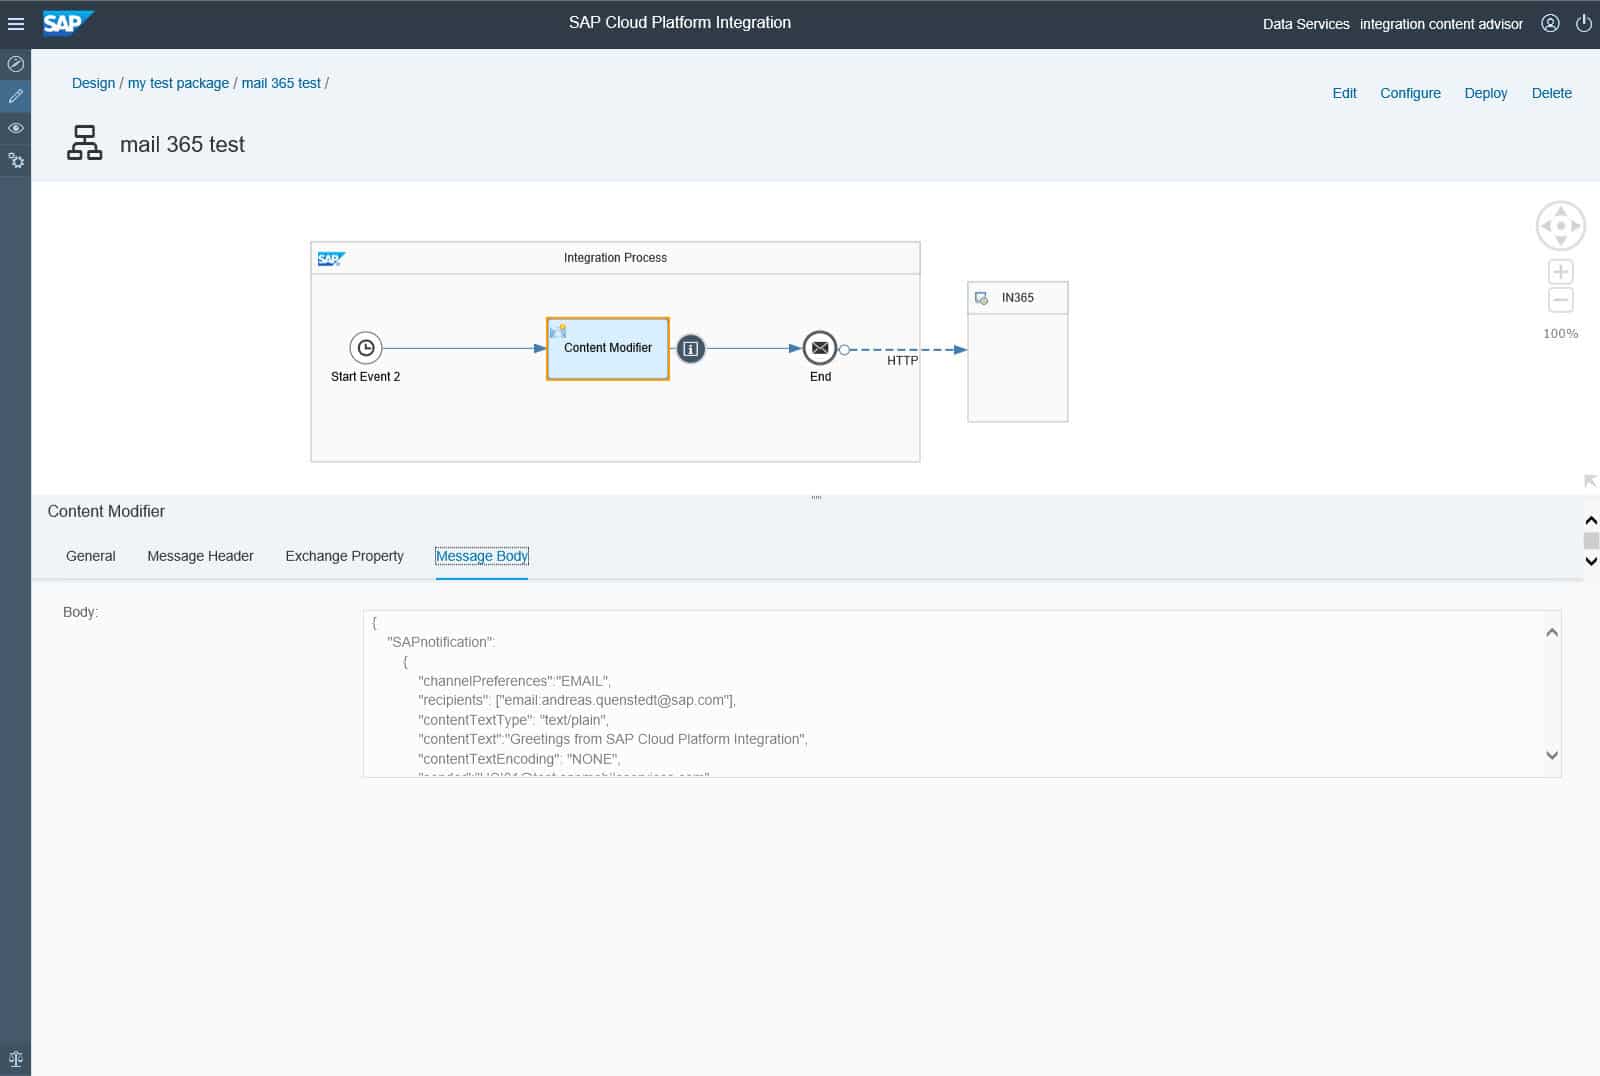Select the Design pencil icon in sidebar
This screenshot has height=1076, width=1600.
(16, 96)
